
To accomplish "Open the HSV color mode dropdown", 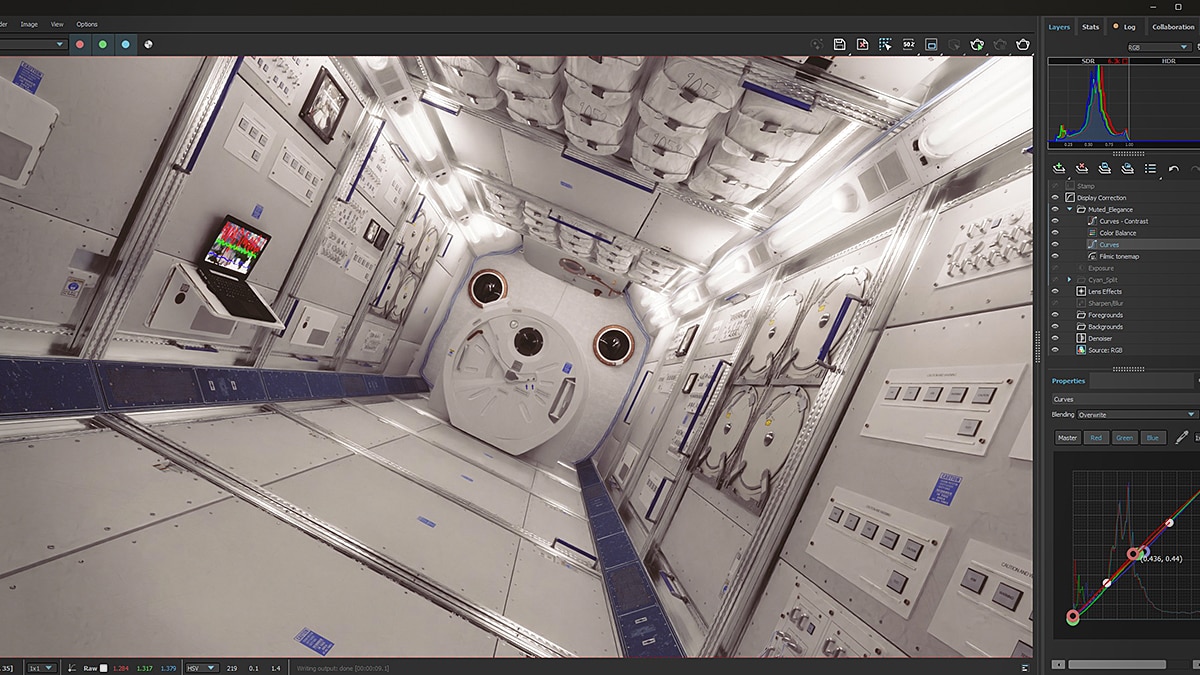I will (x=203, y=667).
